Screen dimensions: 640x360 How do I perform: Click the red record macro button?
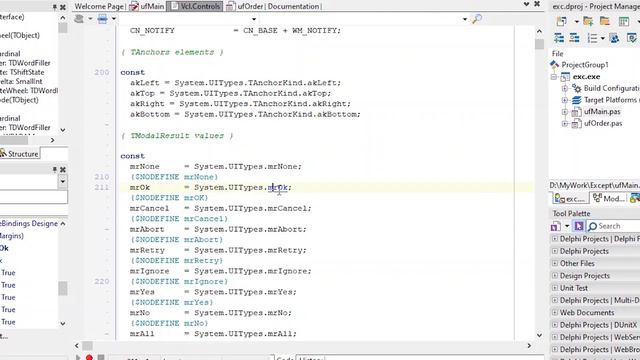point(89,358)
